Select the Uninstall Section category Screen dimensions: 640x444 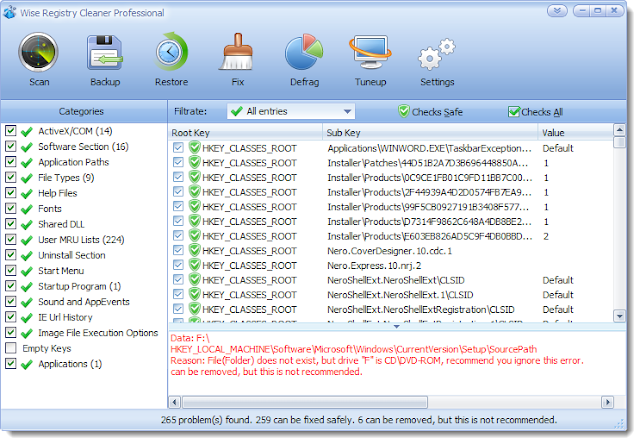click(x=72, y=255)
